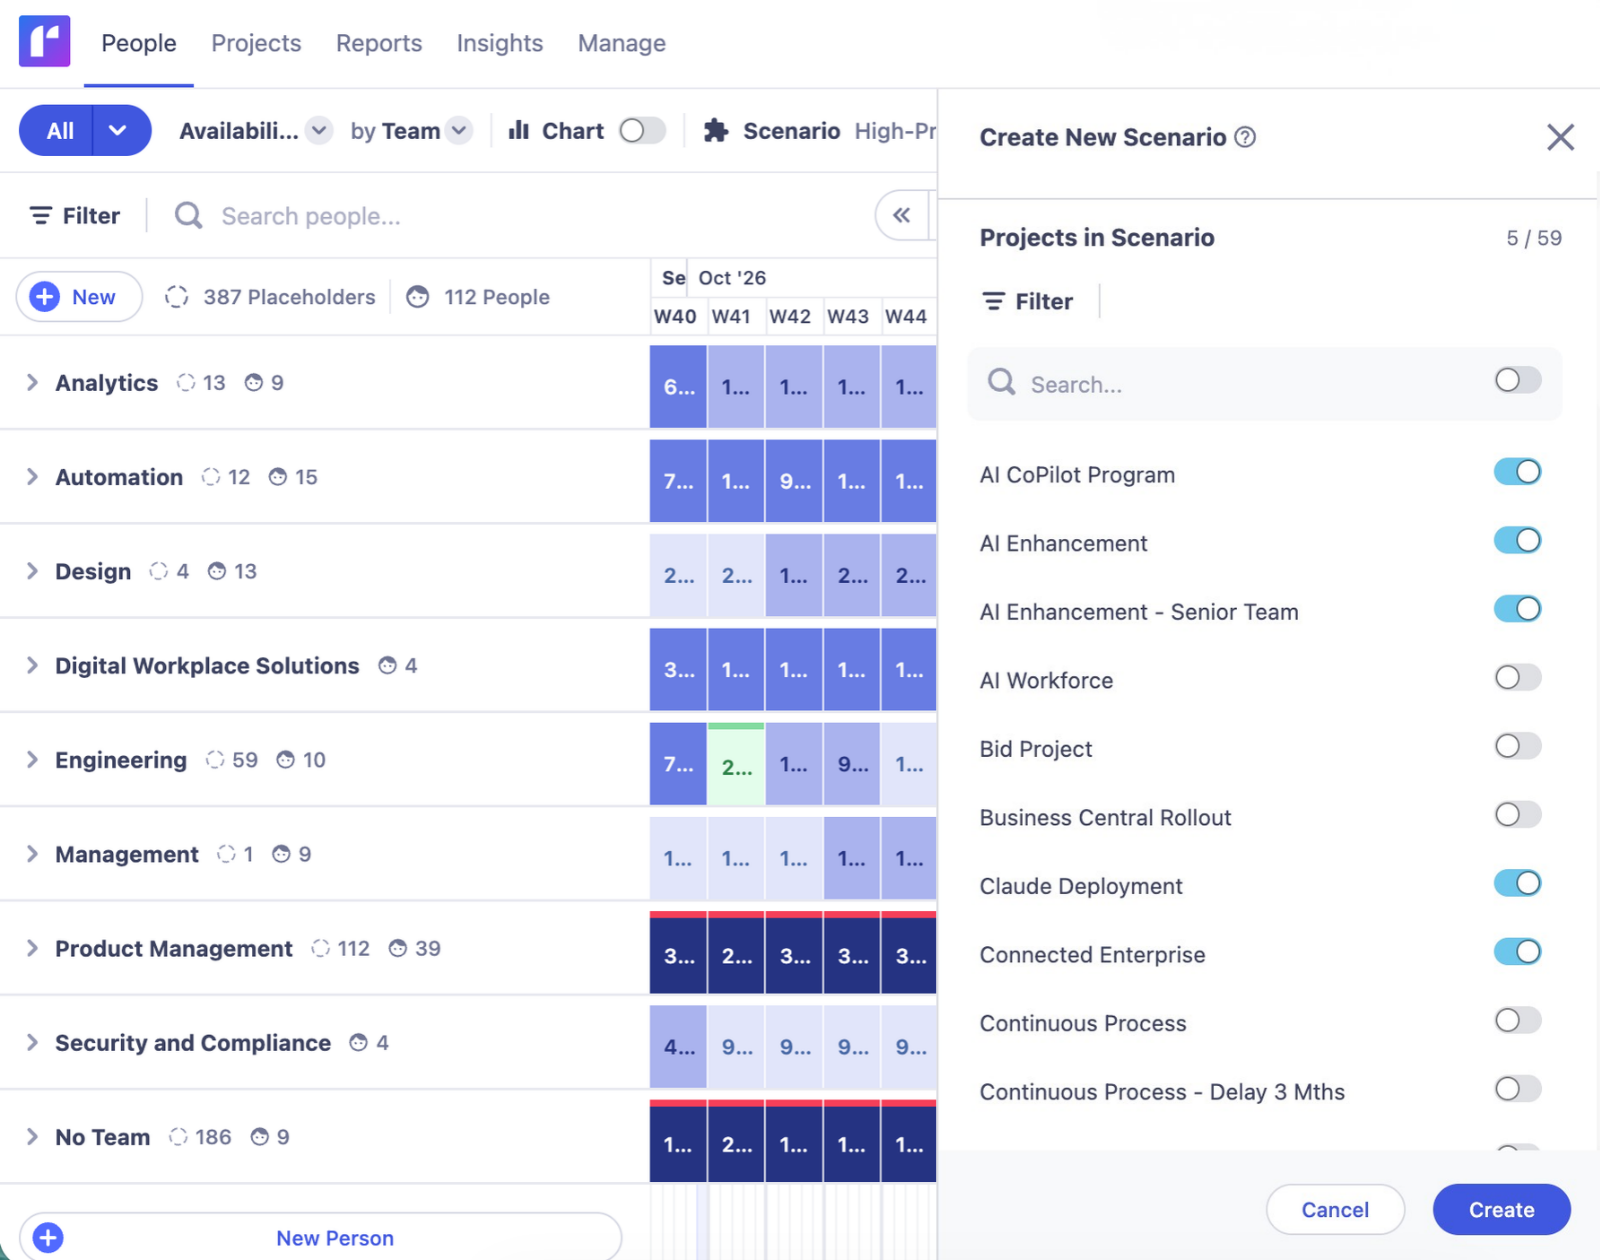Click the Scenario puzzle piece icon
Image resolution: width=1600 pixels, height=1260 pixels.
pos(716,130)
